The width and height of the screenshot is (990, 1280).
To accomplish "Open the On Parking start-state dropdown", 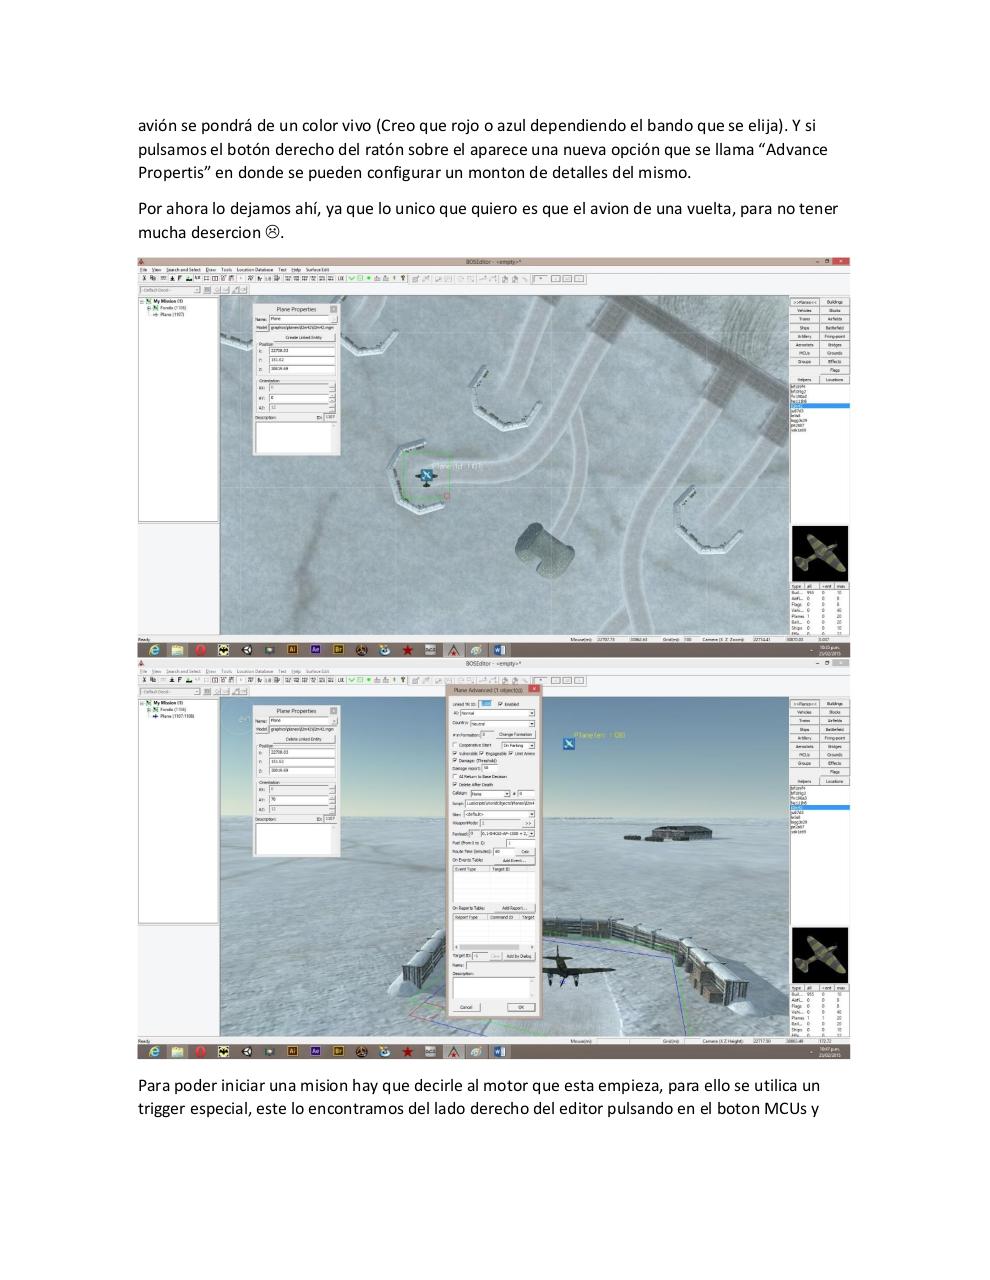I will pyautogui.click(x=518, y=745).
